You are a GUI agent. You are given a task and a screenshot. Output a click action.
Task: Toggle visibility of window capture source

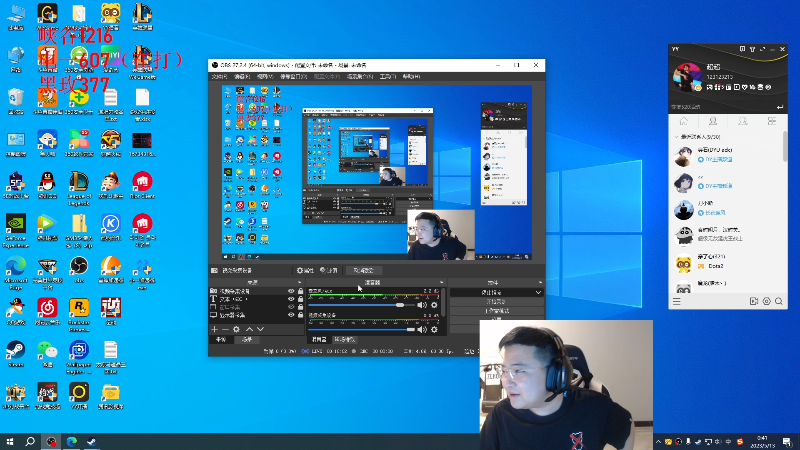point(291,307)
